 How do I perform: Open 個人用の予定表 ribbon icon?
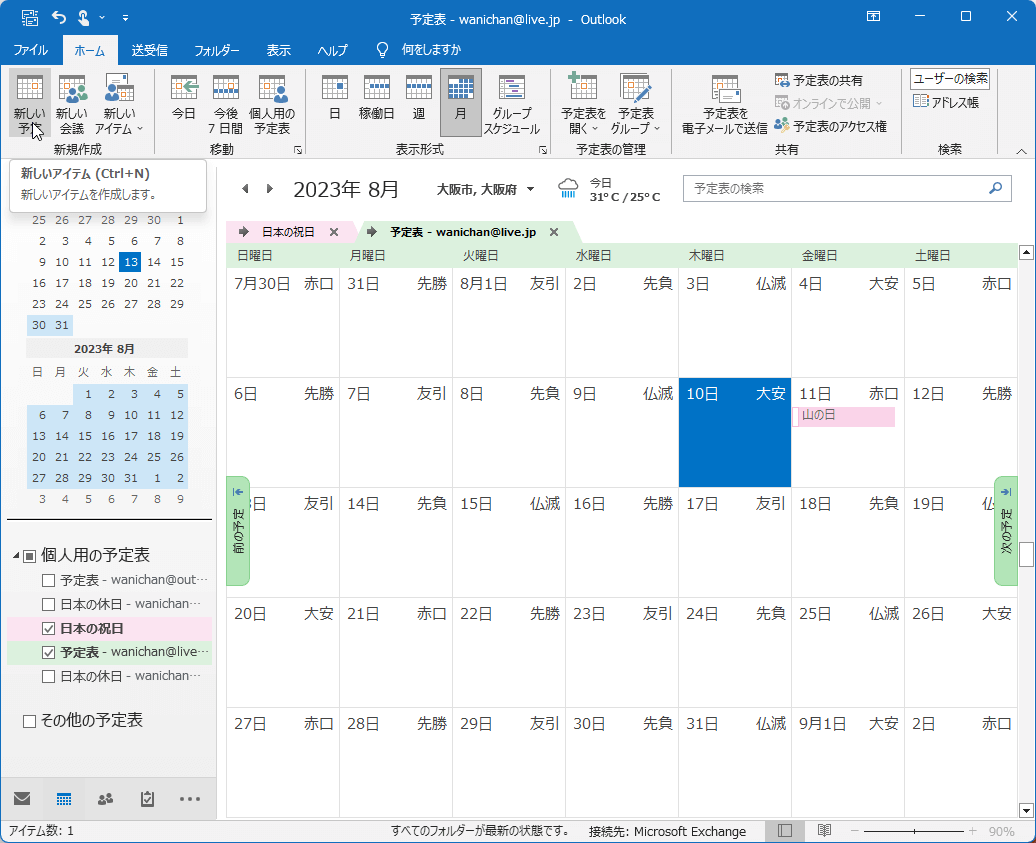pyautogui.click(x=272, y=103)
